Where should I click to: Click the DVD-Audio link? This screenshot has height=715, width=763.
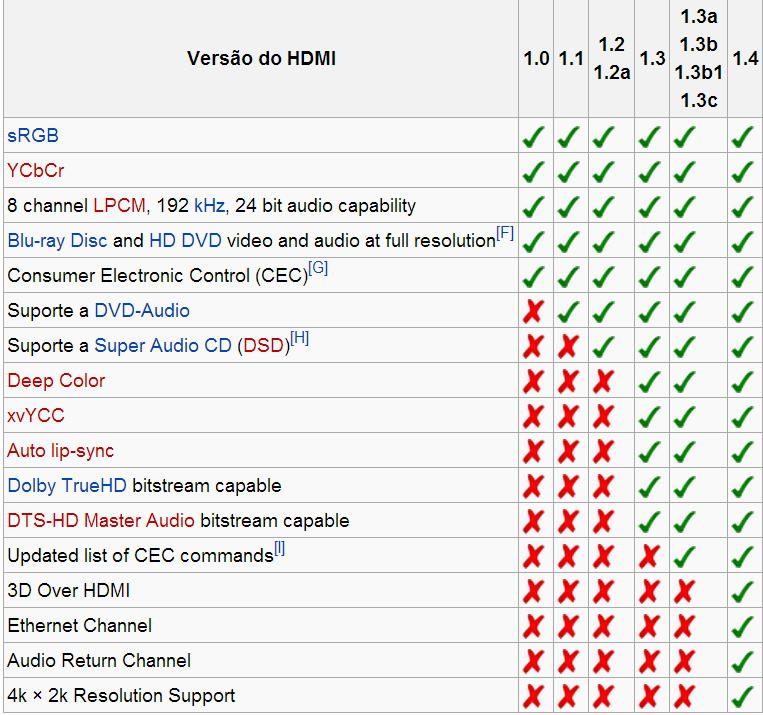click(142, 311)
